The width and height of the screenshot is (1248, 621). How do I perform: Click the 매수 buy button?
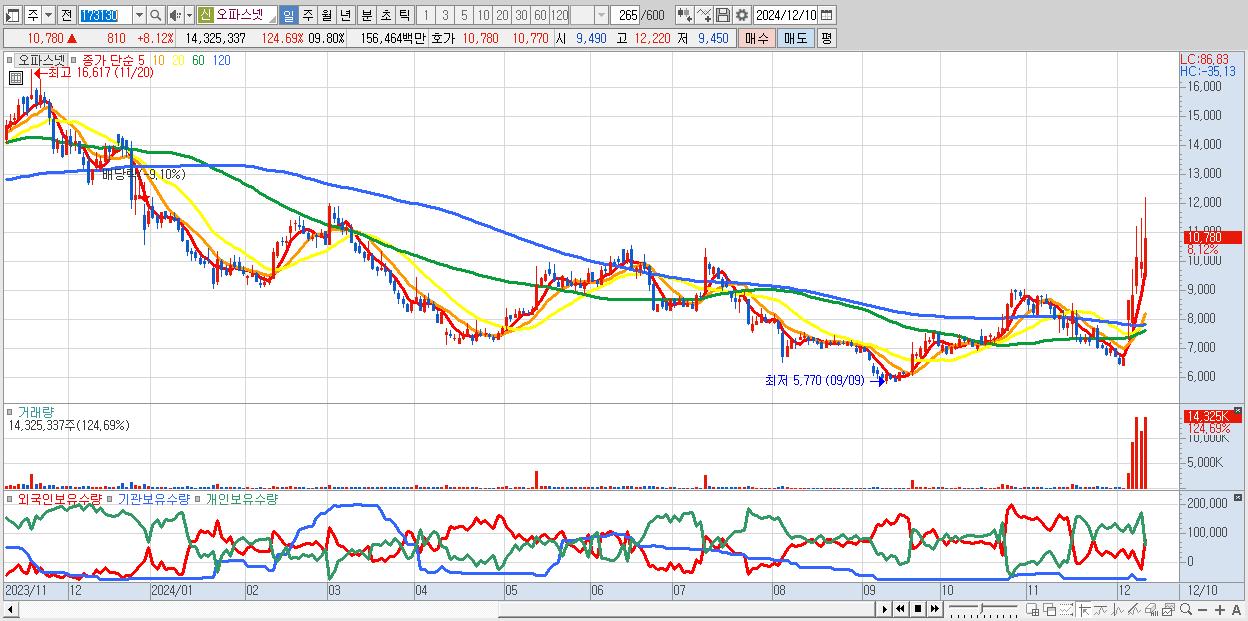tap(756, 38)
